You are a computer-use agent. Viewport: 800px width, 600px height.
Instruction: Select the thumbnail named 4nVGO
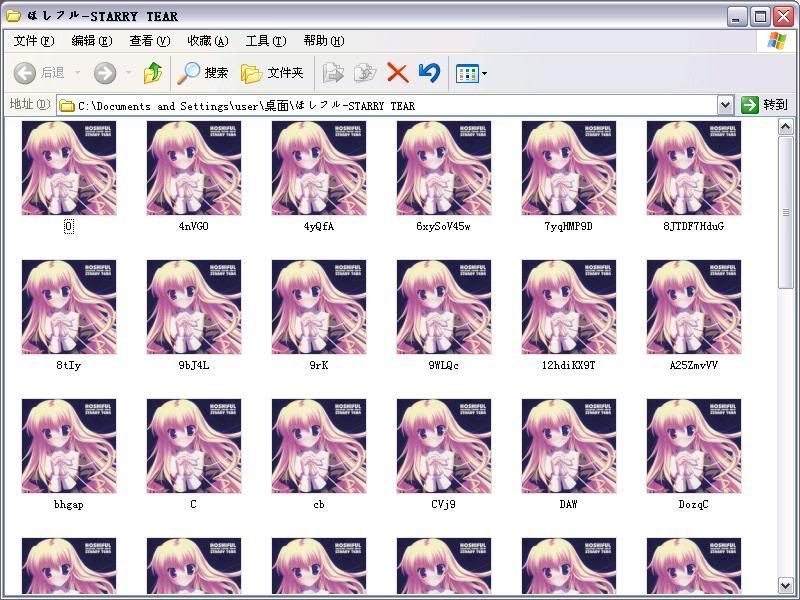[x=194, y=168]
